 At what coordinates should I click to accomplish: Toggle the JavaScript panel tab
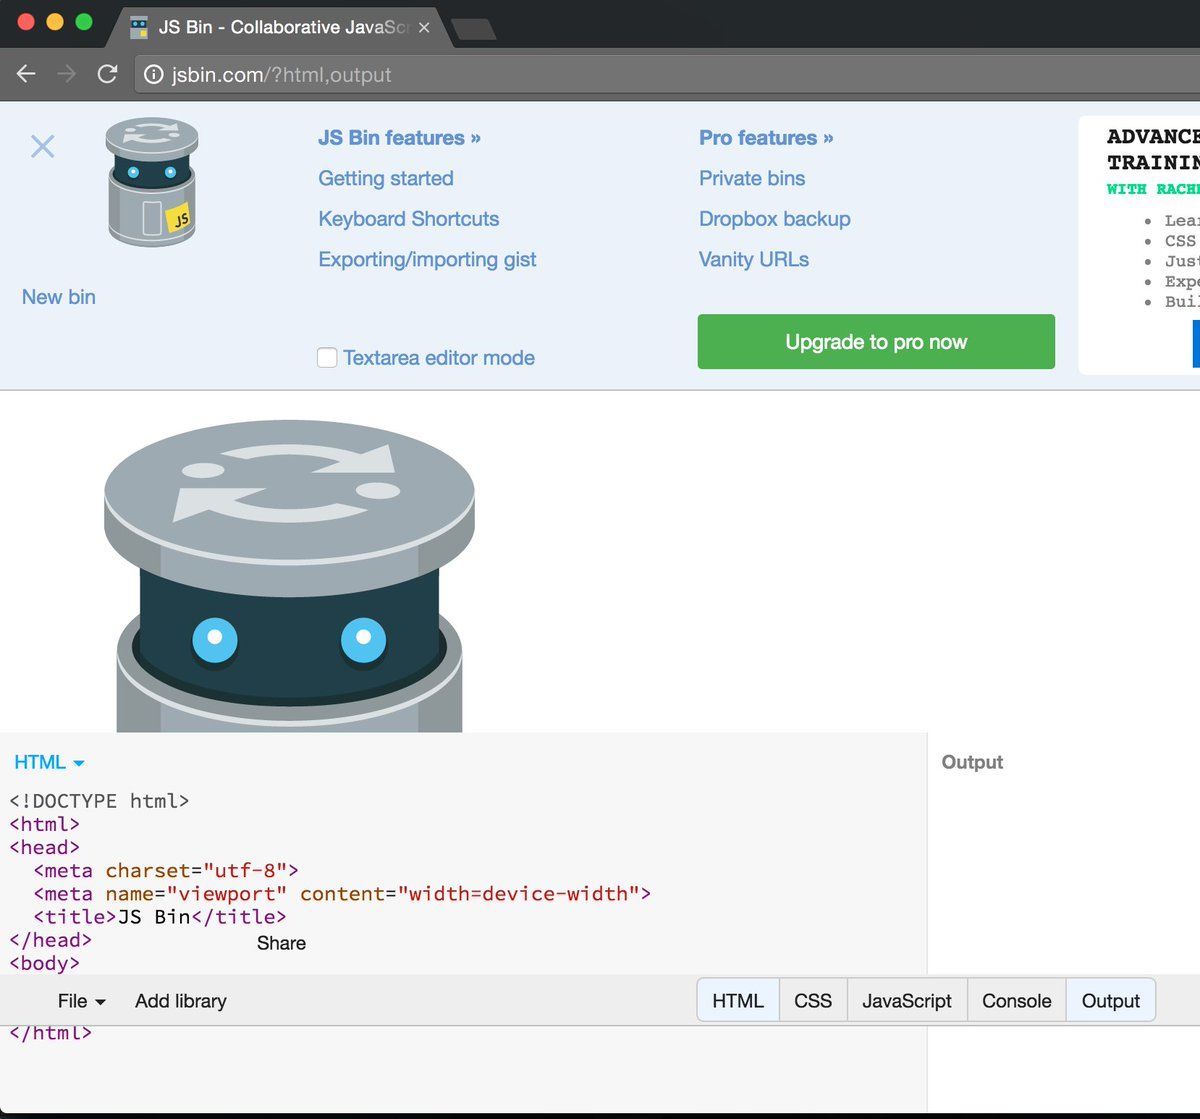(x=907, y=1001)
